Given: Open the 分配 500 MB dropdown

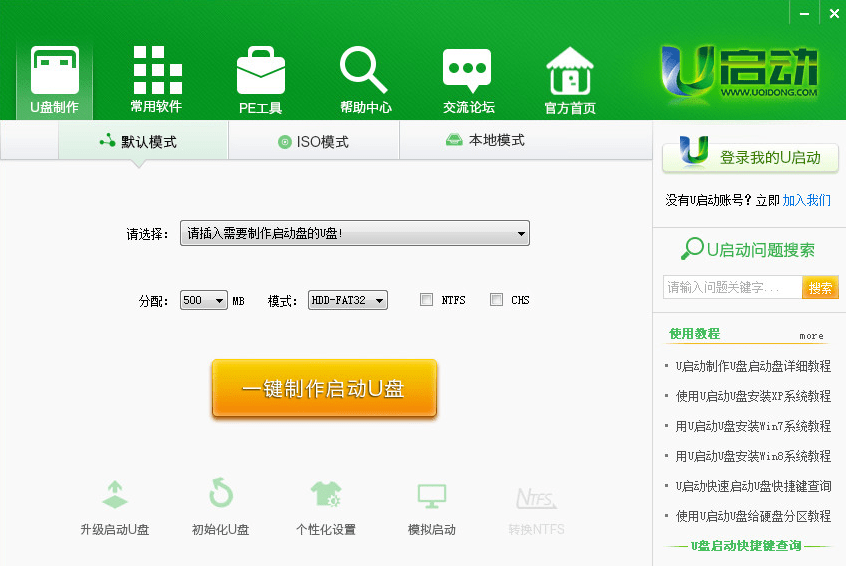Looking at the screenshot, I should coord(203,300).
